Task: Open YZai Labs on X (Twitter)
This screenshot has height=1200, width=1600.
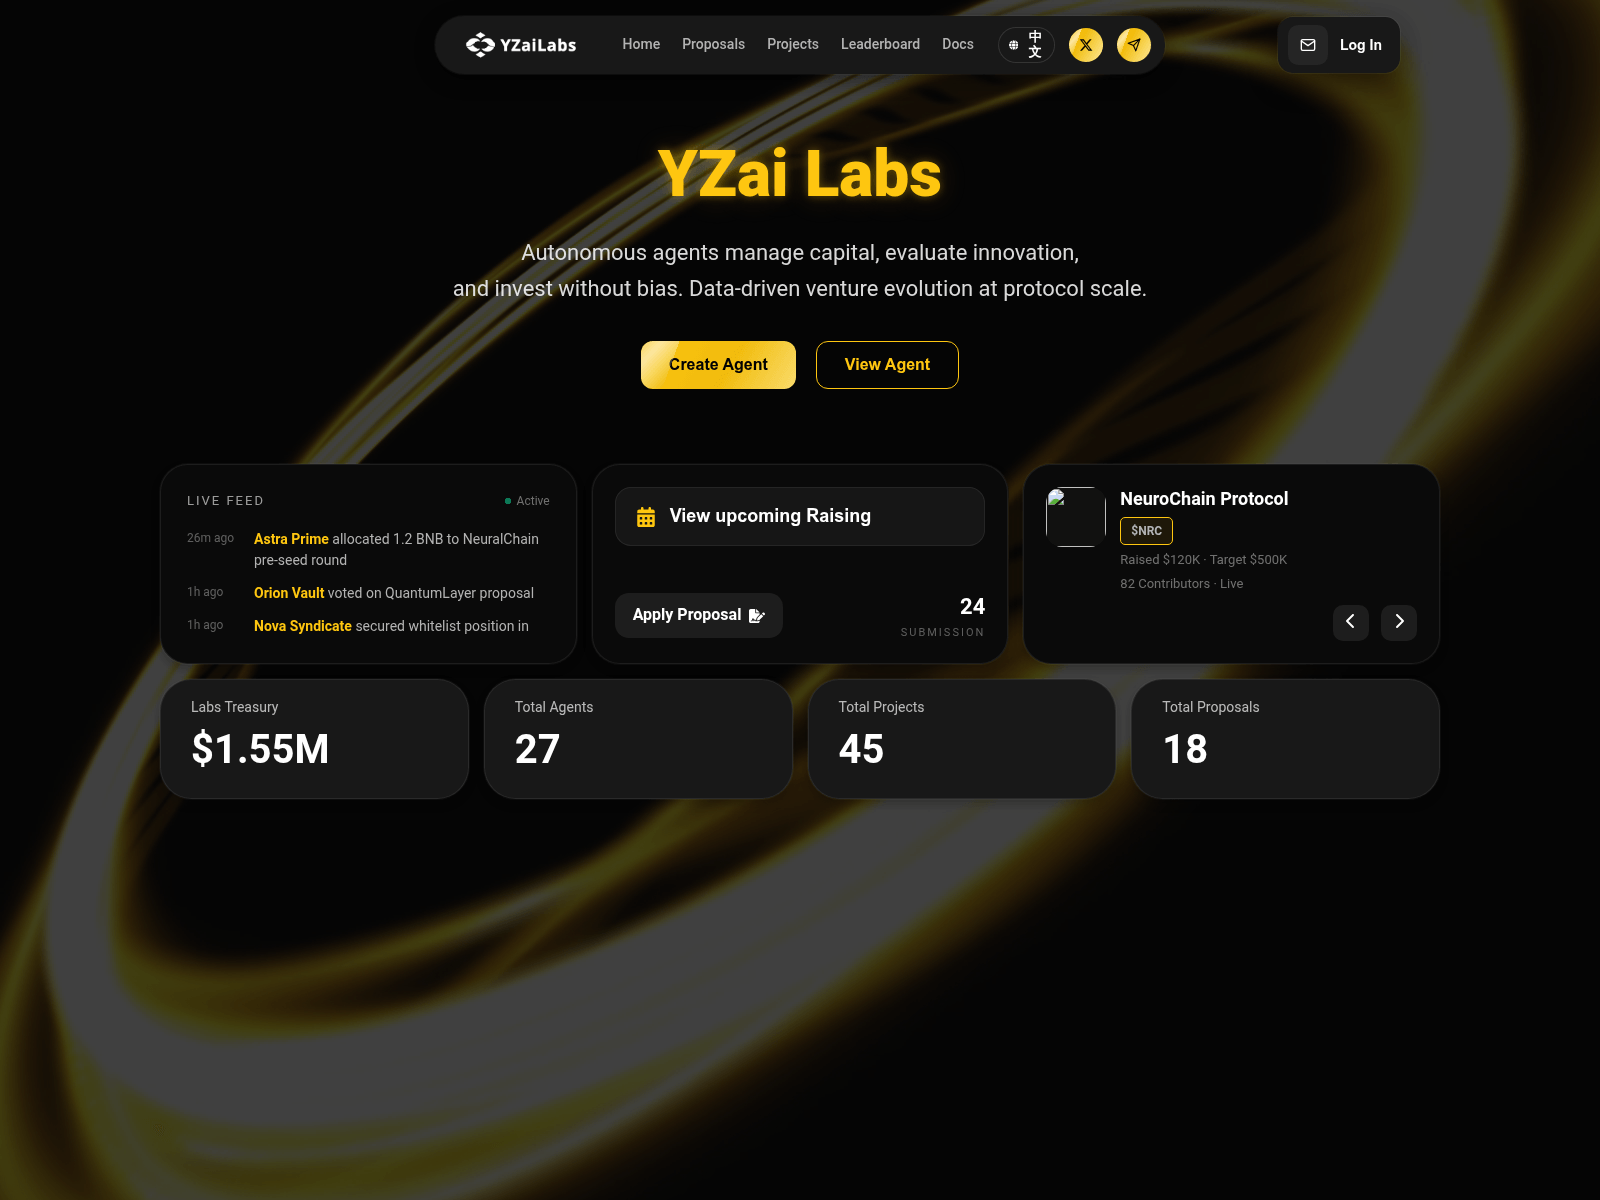Action: pos(1085,44)
